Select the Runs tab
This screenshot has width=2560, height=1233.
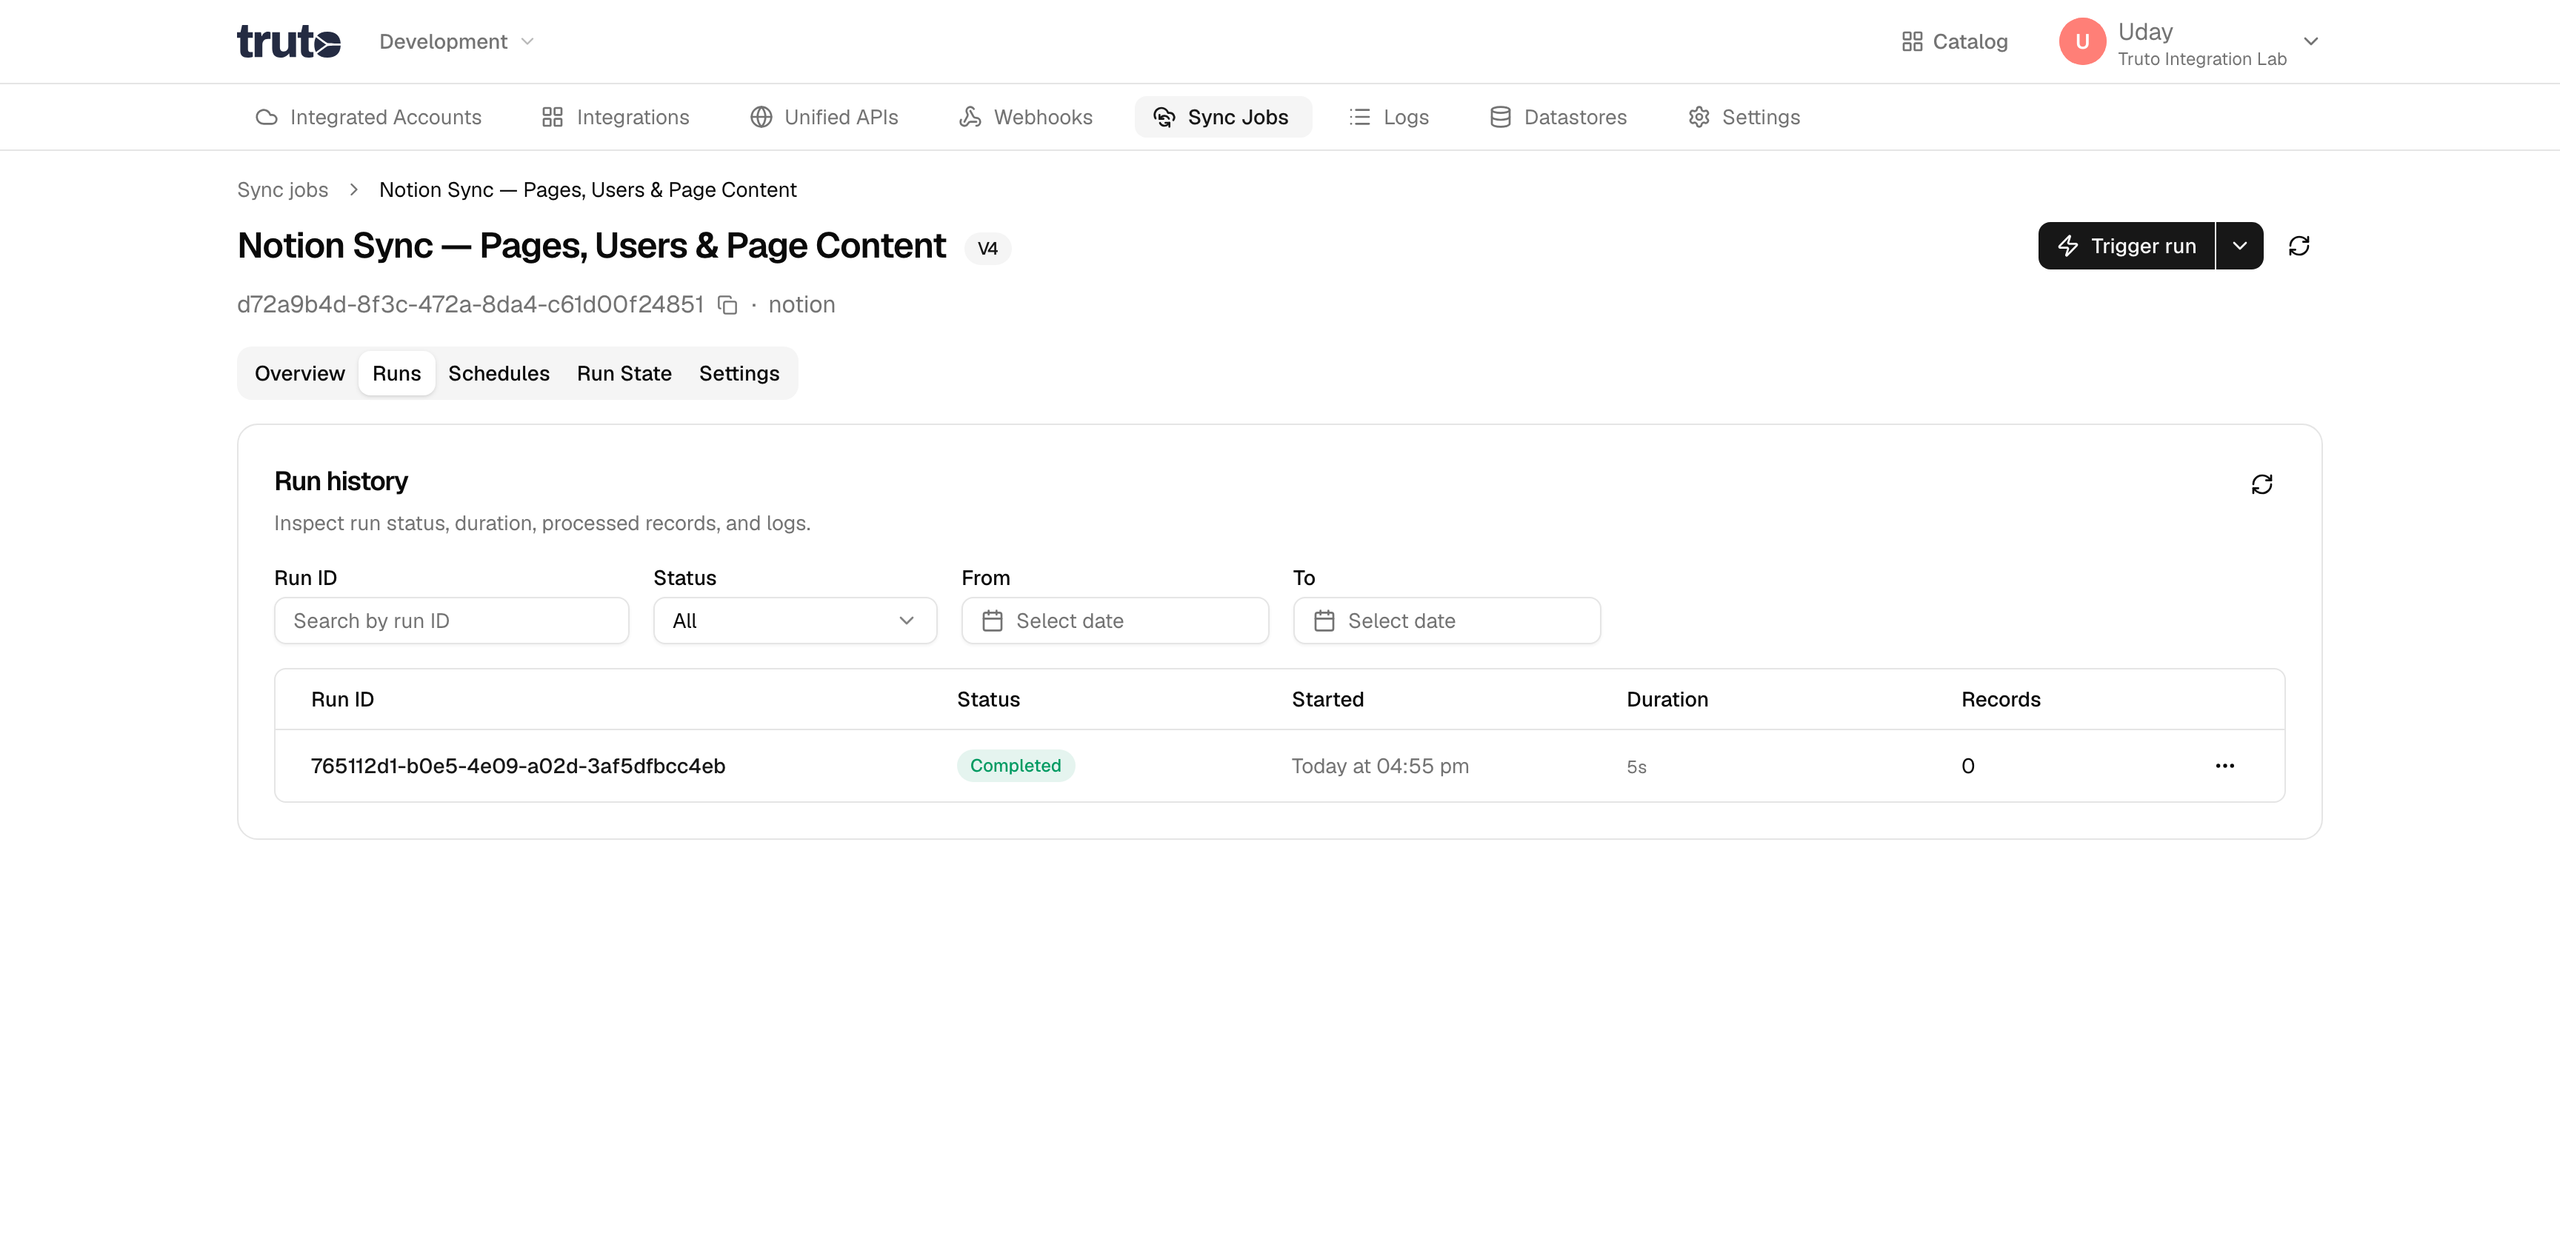point(397,373)
